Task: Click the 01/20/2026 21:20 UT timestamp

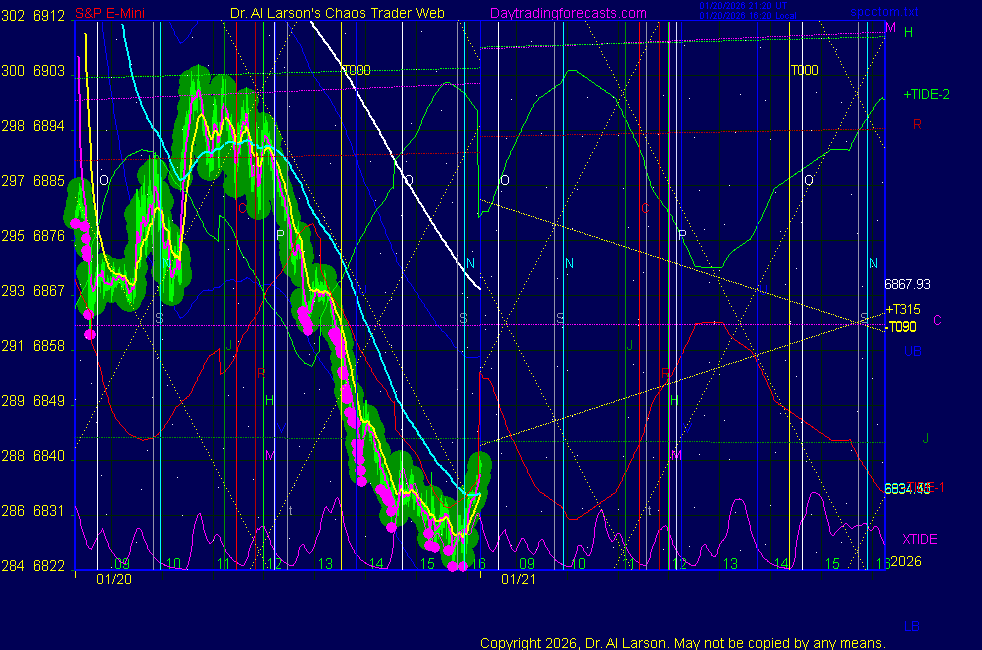Action: coord(745,7)
